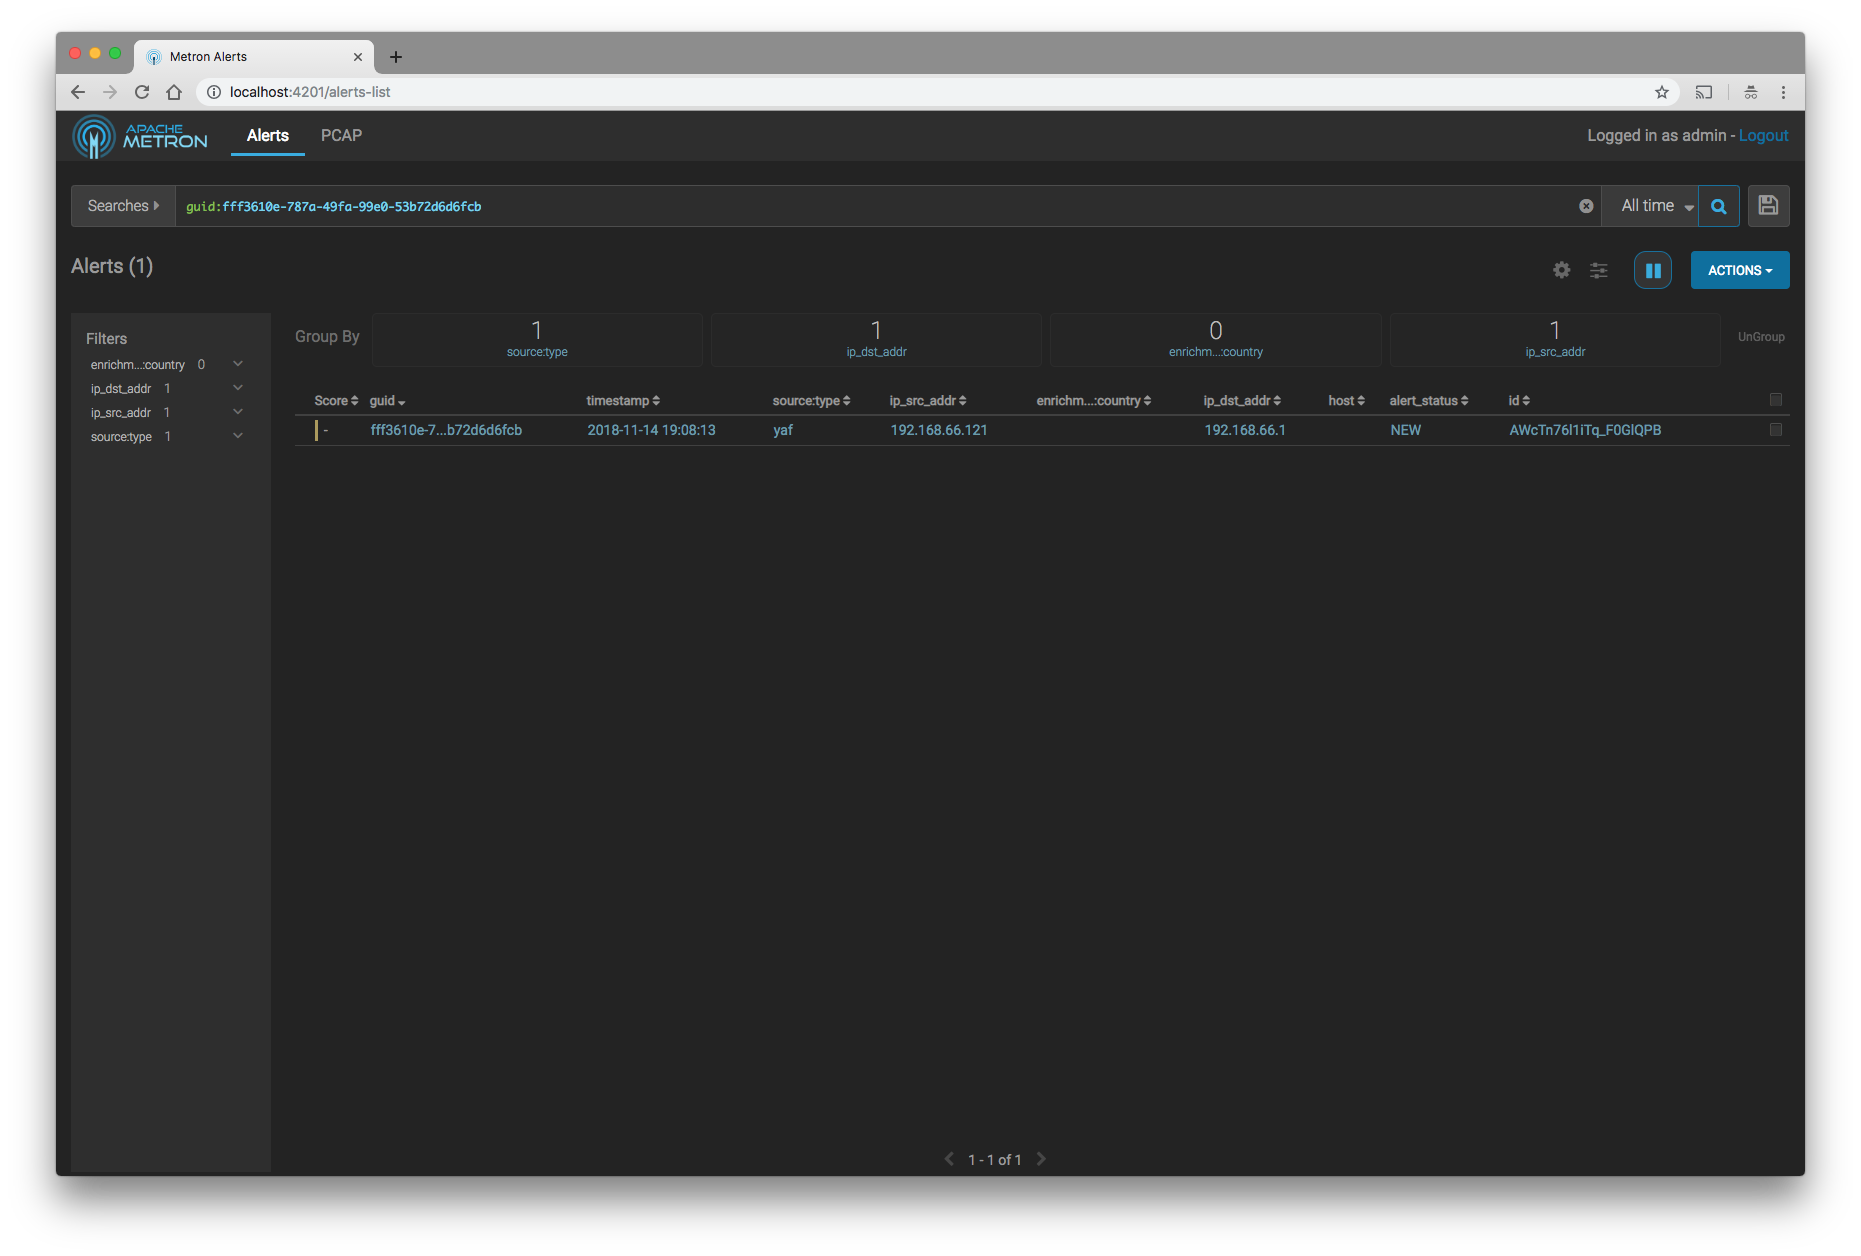Save the current search query
This screenshot has width=1861, height=1256.
pyautogui.click(x=1768, y=206)
